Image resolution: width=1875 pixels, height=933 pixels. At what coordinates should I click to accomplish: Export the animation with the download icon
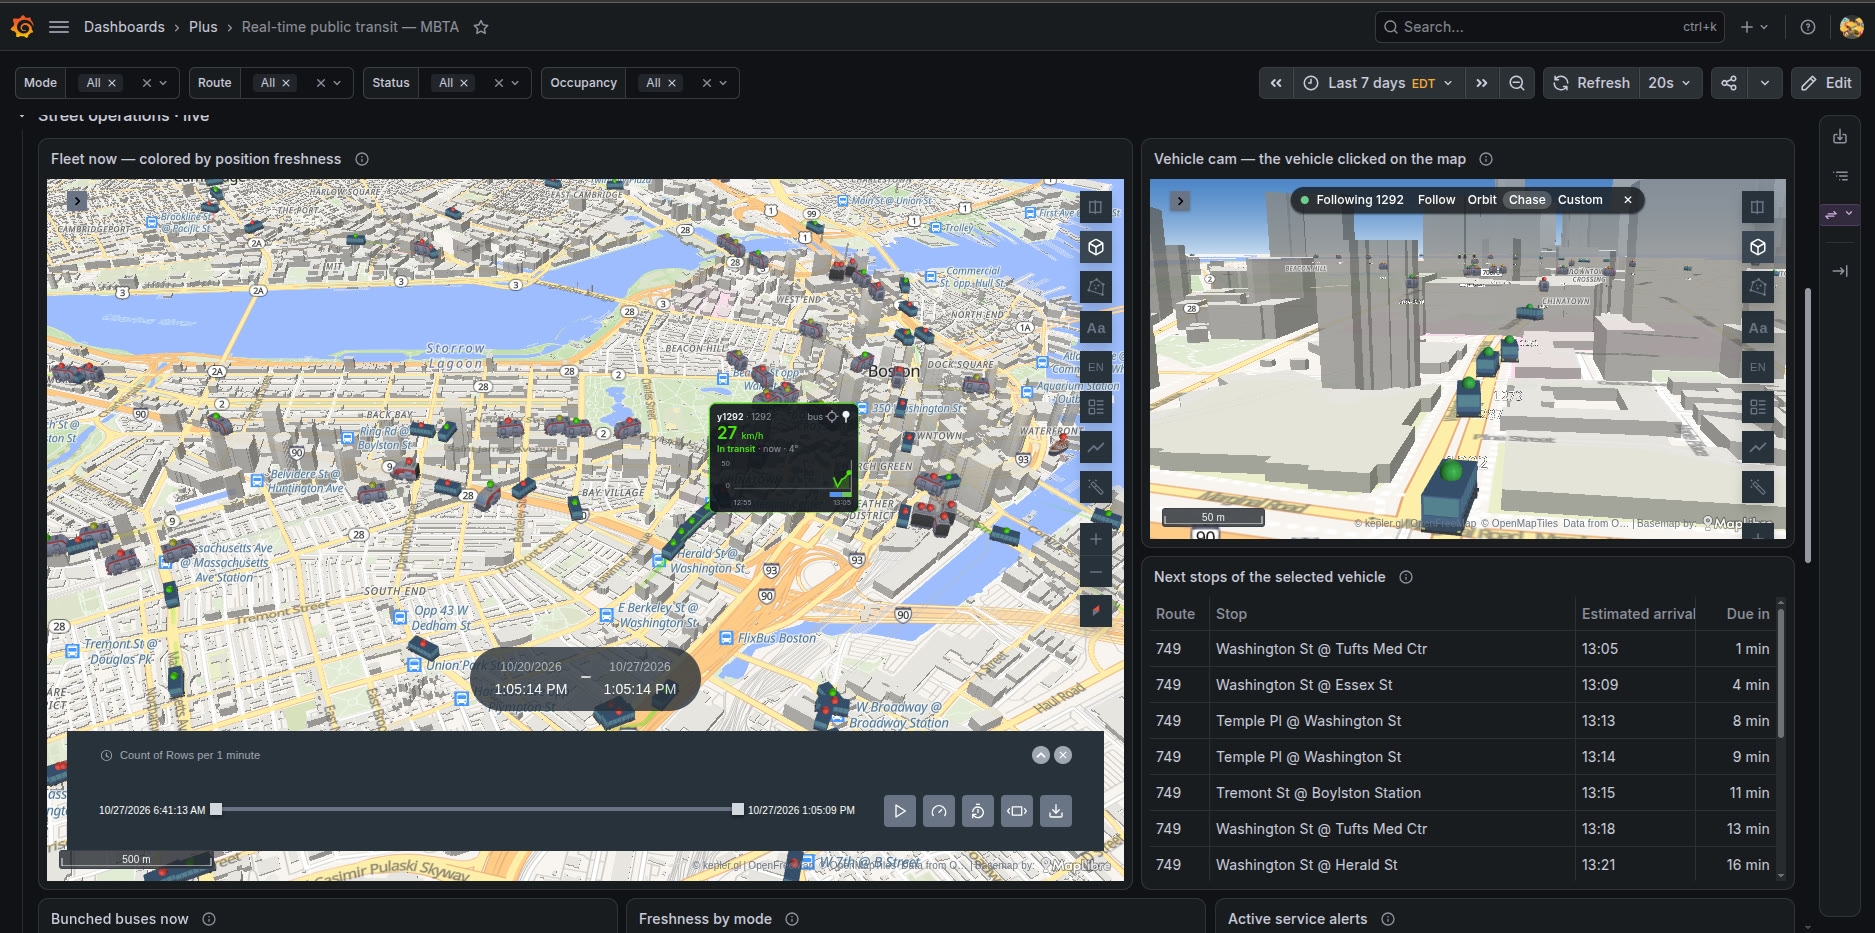tap(1056, 811)
